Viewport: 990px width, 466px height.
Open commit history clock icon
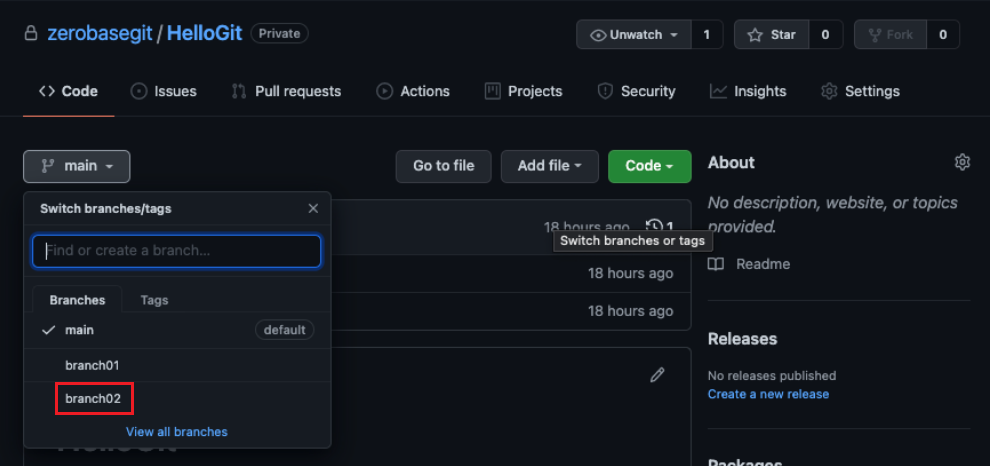coord(655,227)
